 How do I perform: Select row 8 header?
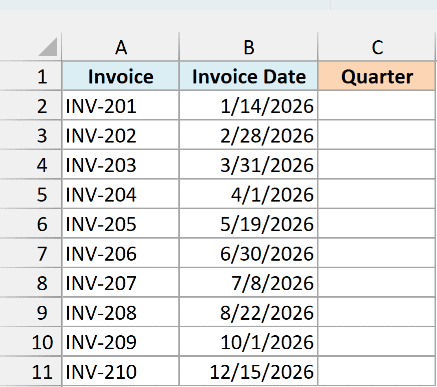[x=31, y=283]
